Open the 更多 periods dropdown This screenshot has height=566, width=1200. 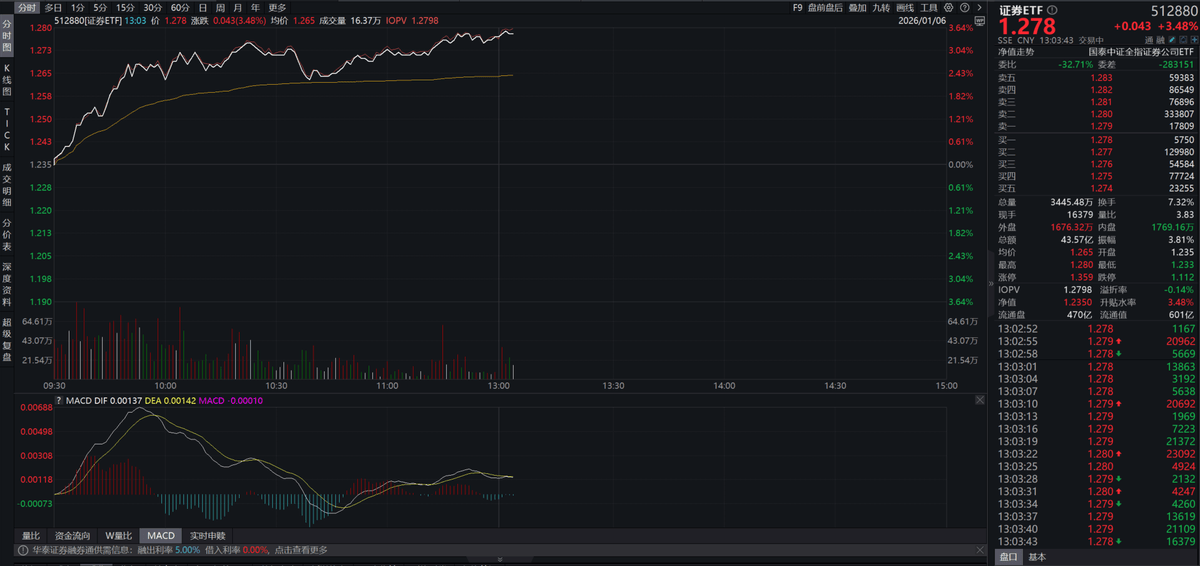[277, 7]
